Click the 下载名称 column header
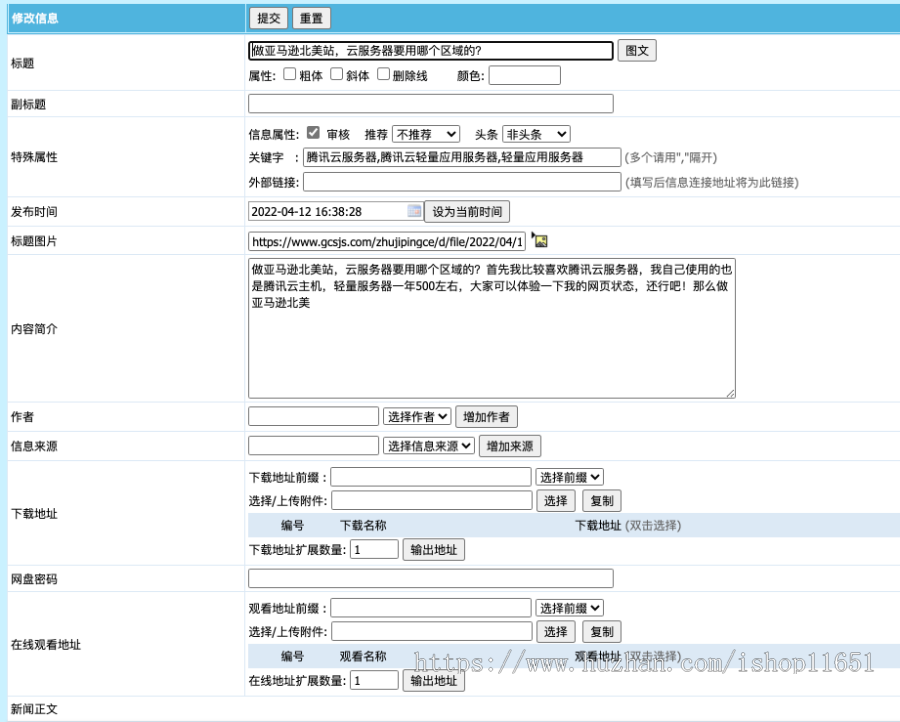This screenshot has width=900, height=722. tap(363, 526)
